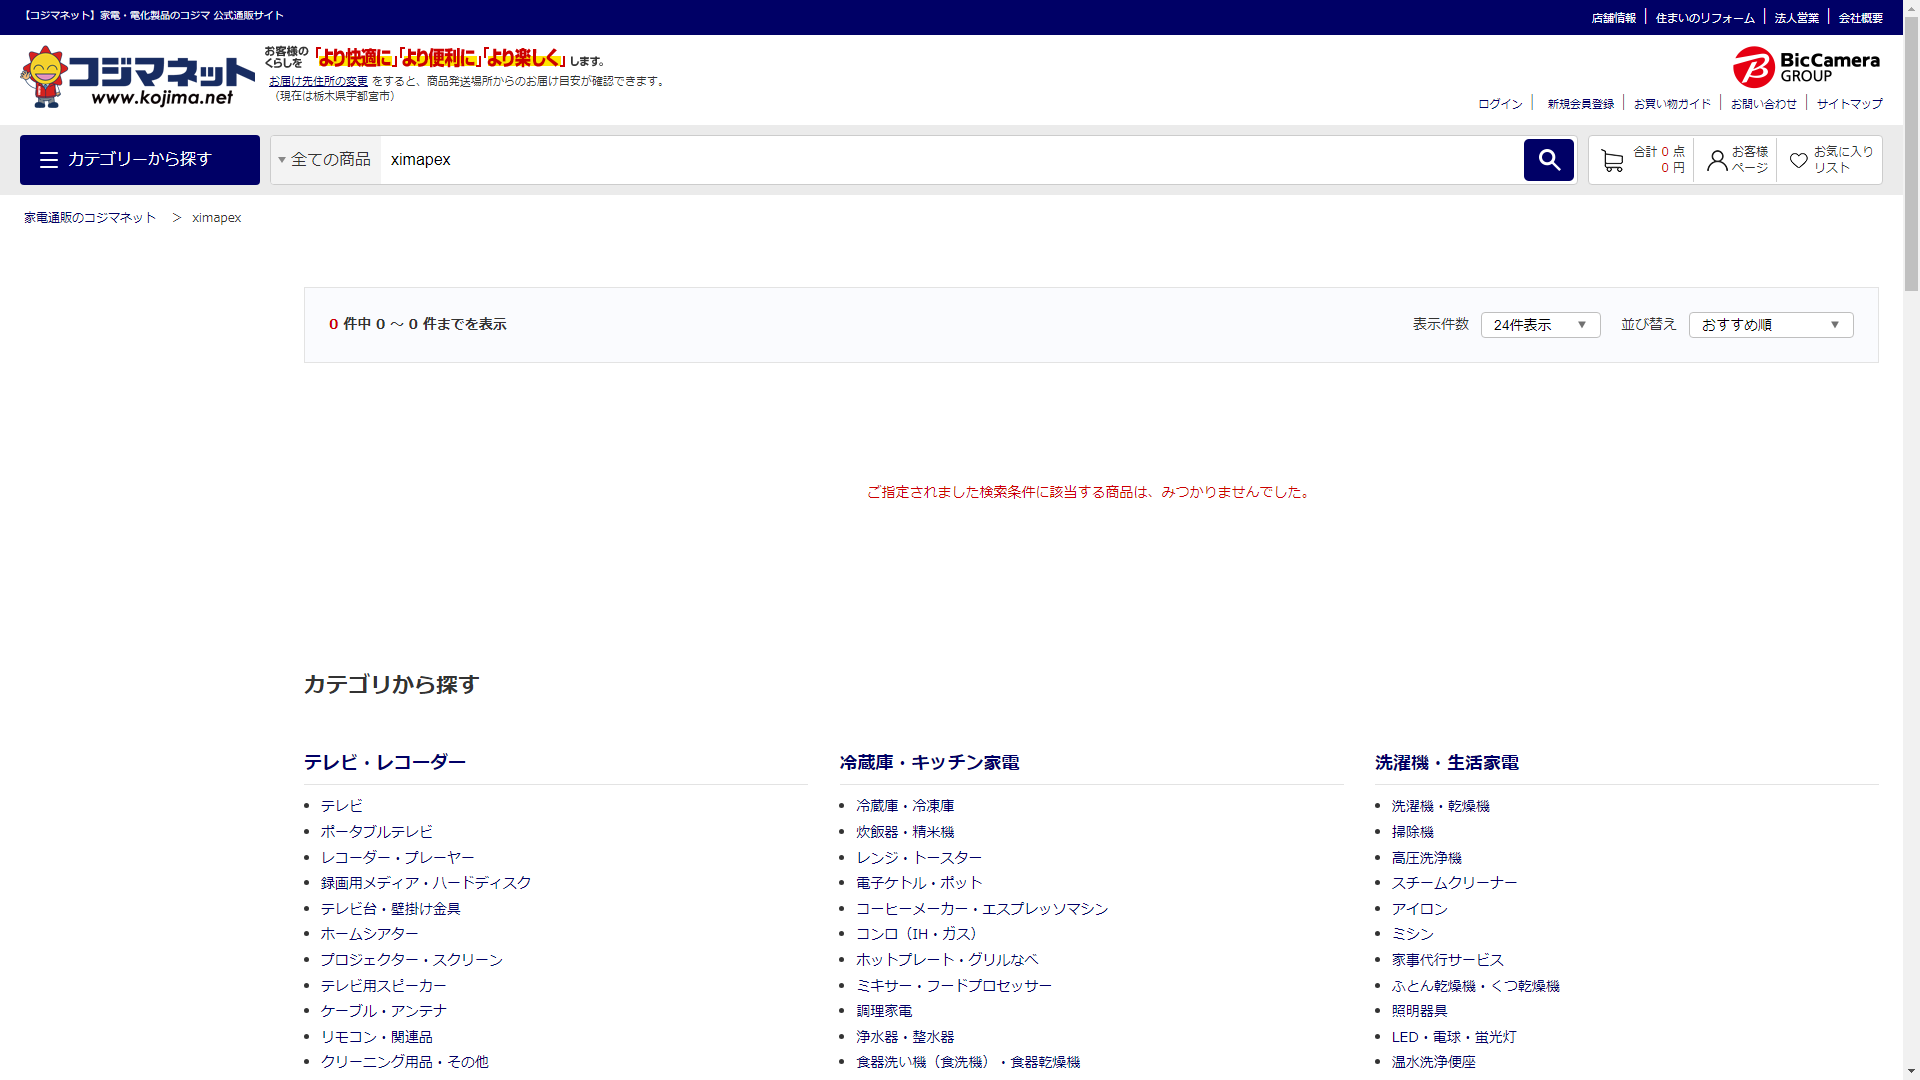This screenshot has width=1920, height=1080.
Task: Click the Kojima Net logo
Action: (138, 77)
